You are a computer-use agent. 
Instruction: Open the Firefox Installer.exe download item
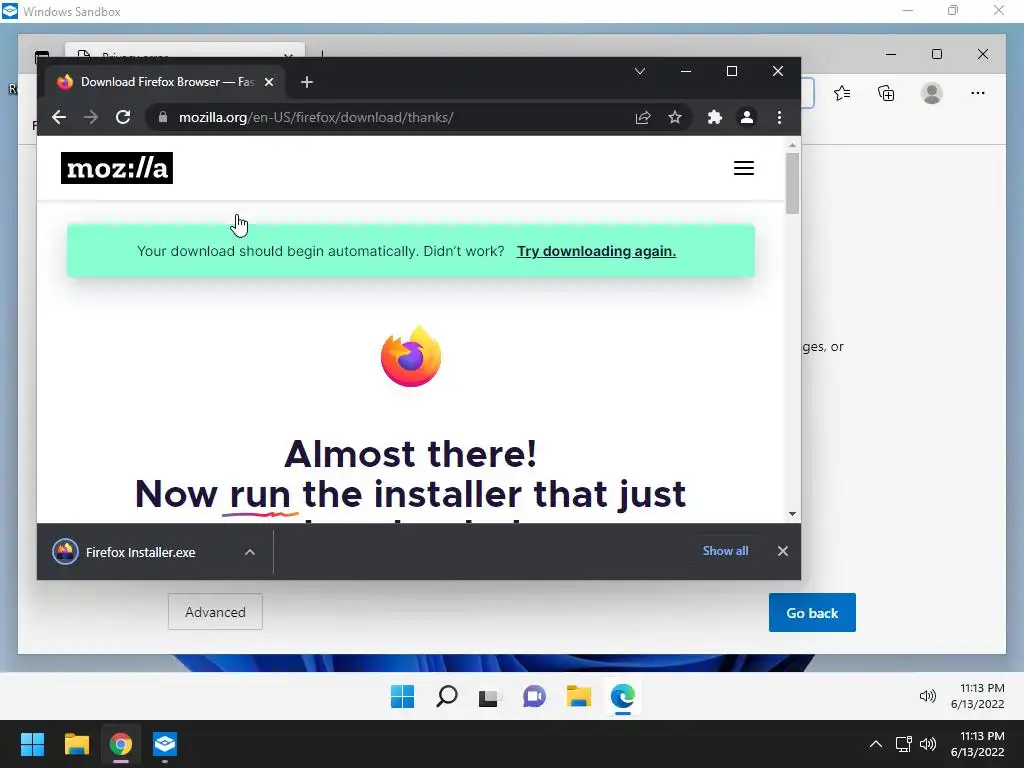tap(140, 552)
